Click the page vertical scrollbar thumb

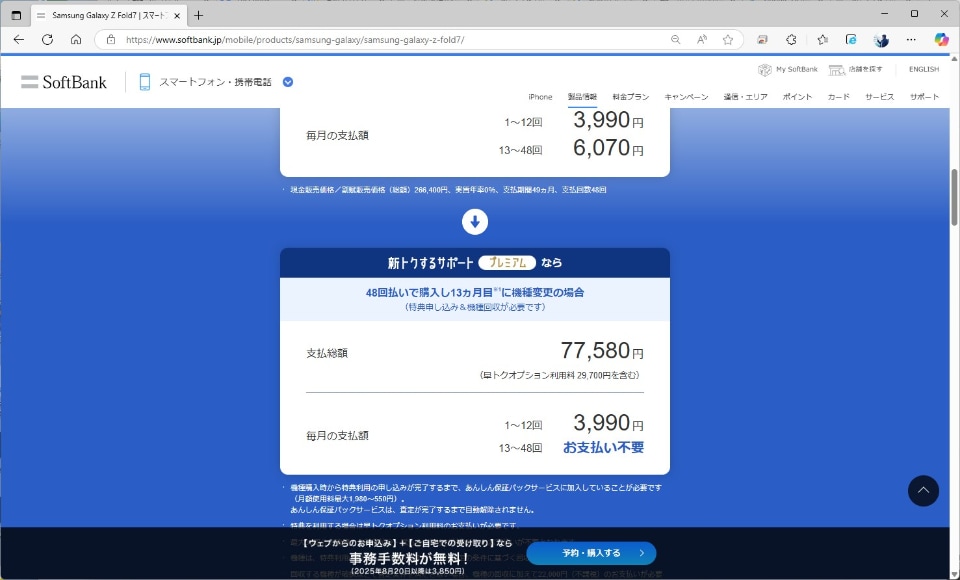point(954,196)
